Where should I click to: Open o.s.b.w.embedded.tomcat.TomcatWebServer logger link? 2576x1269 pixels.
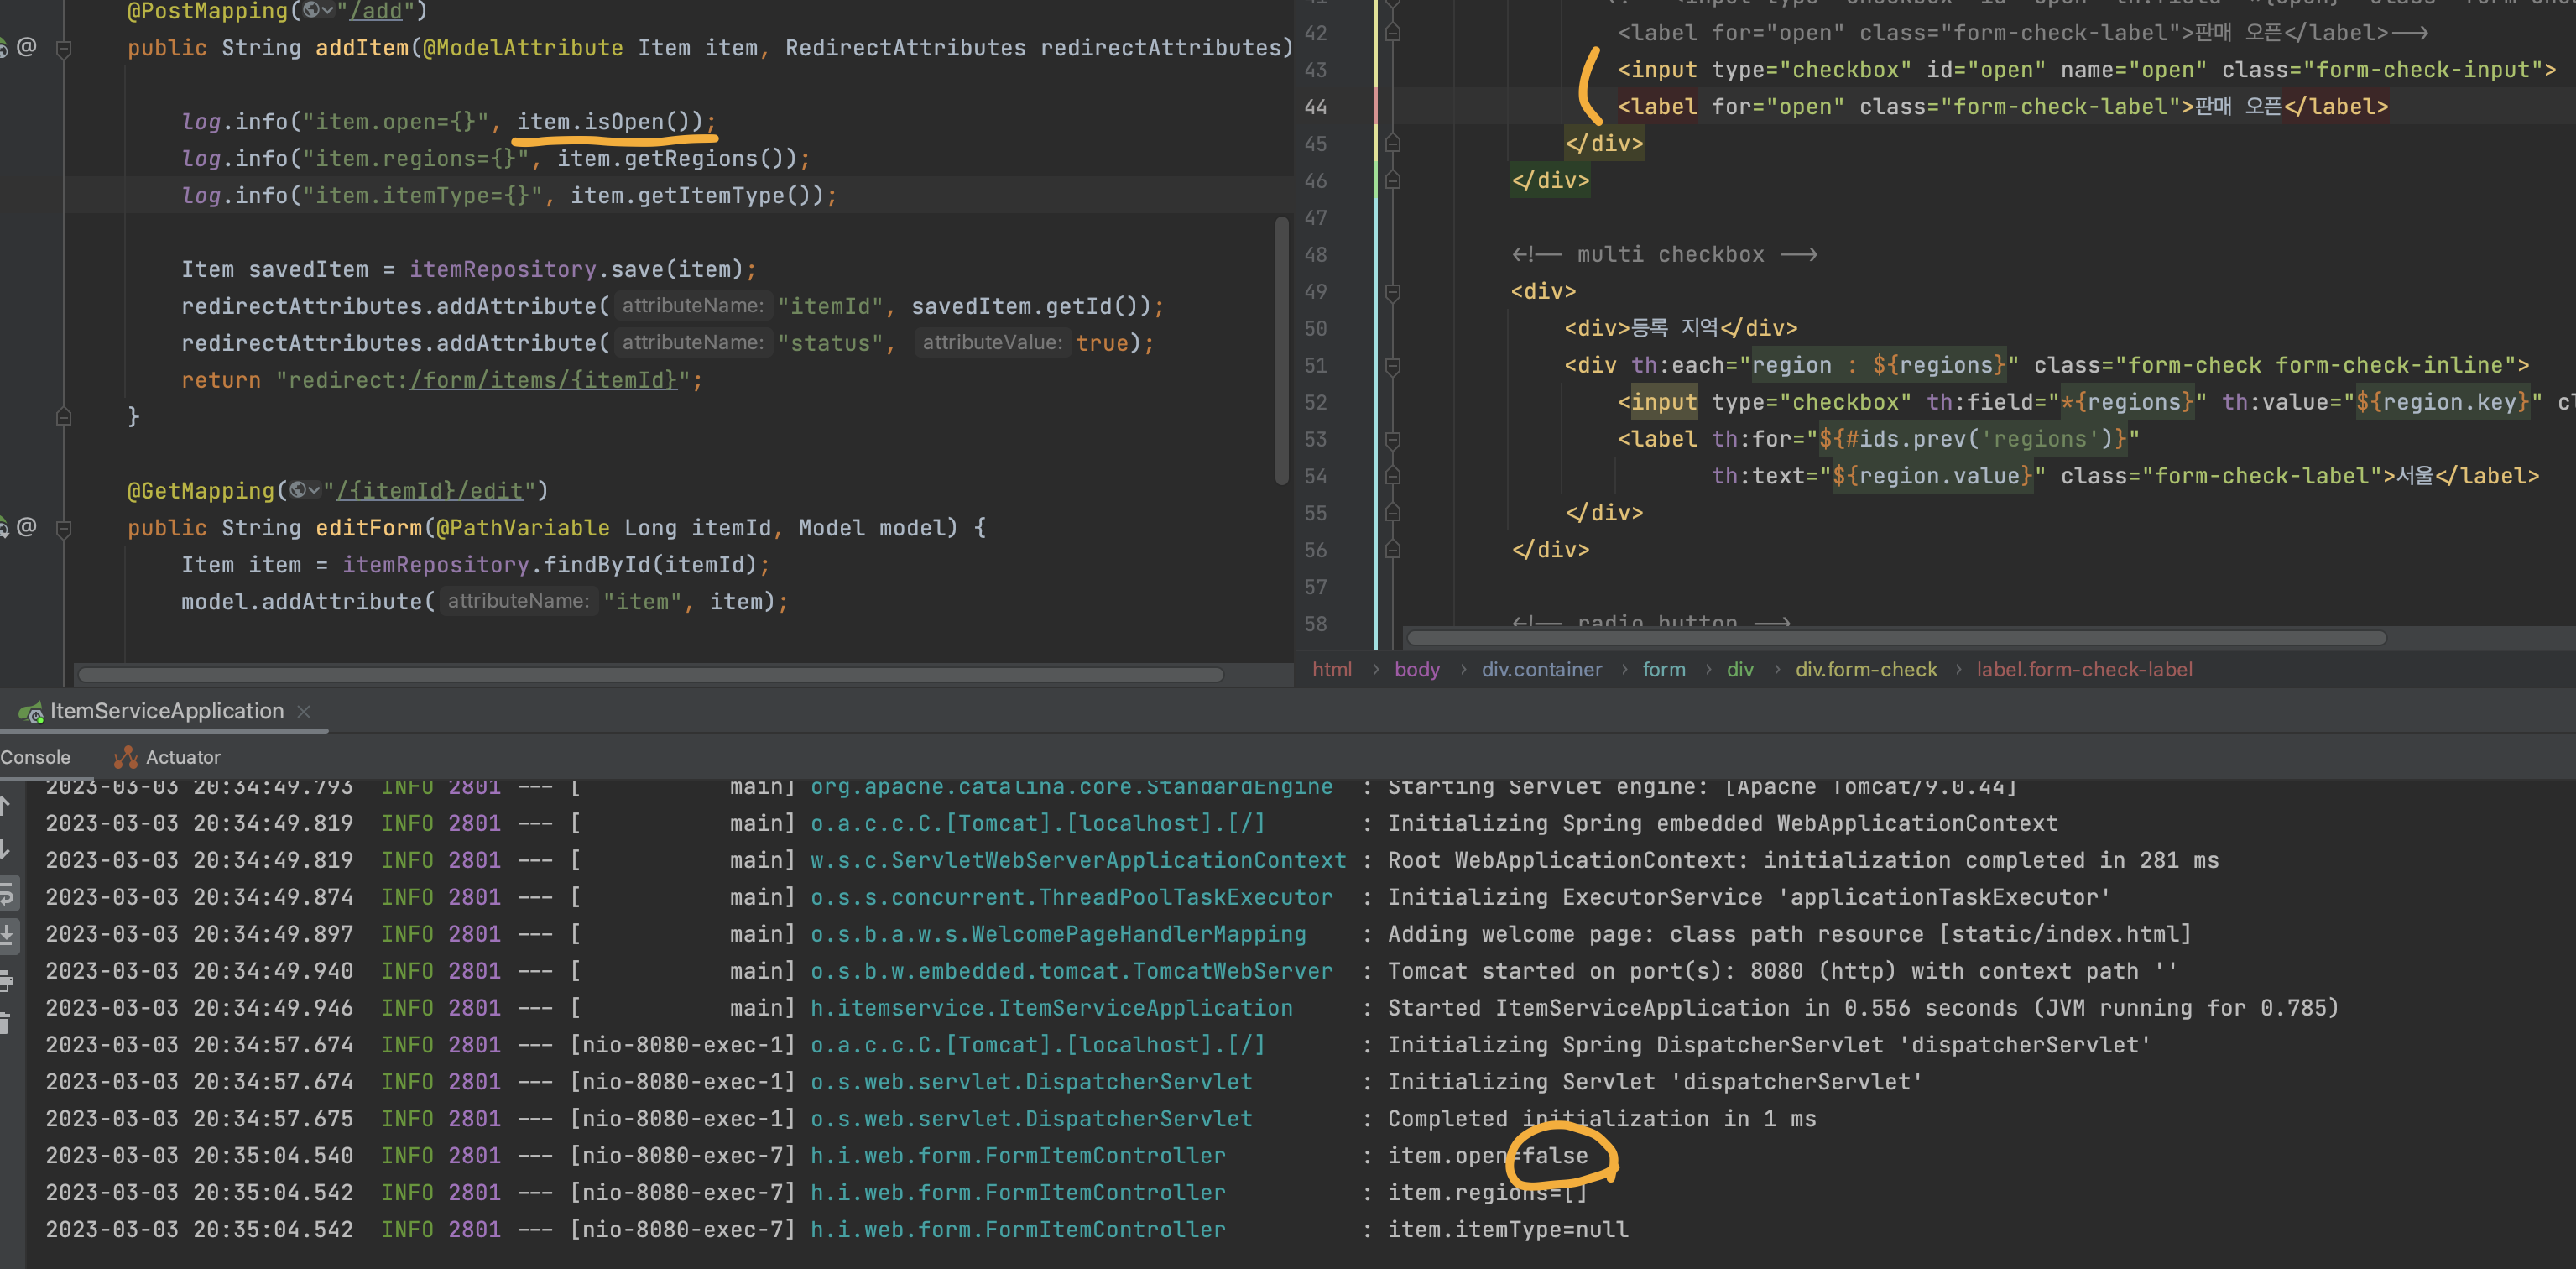(x=1071, y=970)
